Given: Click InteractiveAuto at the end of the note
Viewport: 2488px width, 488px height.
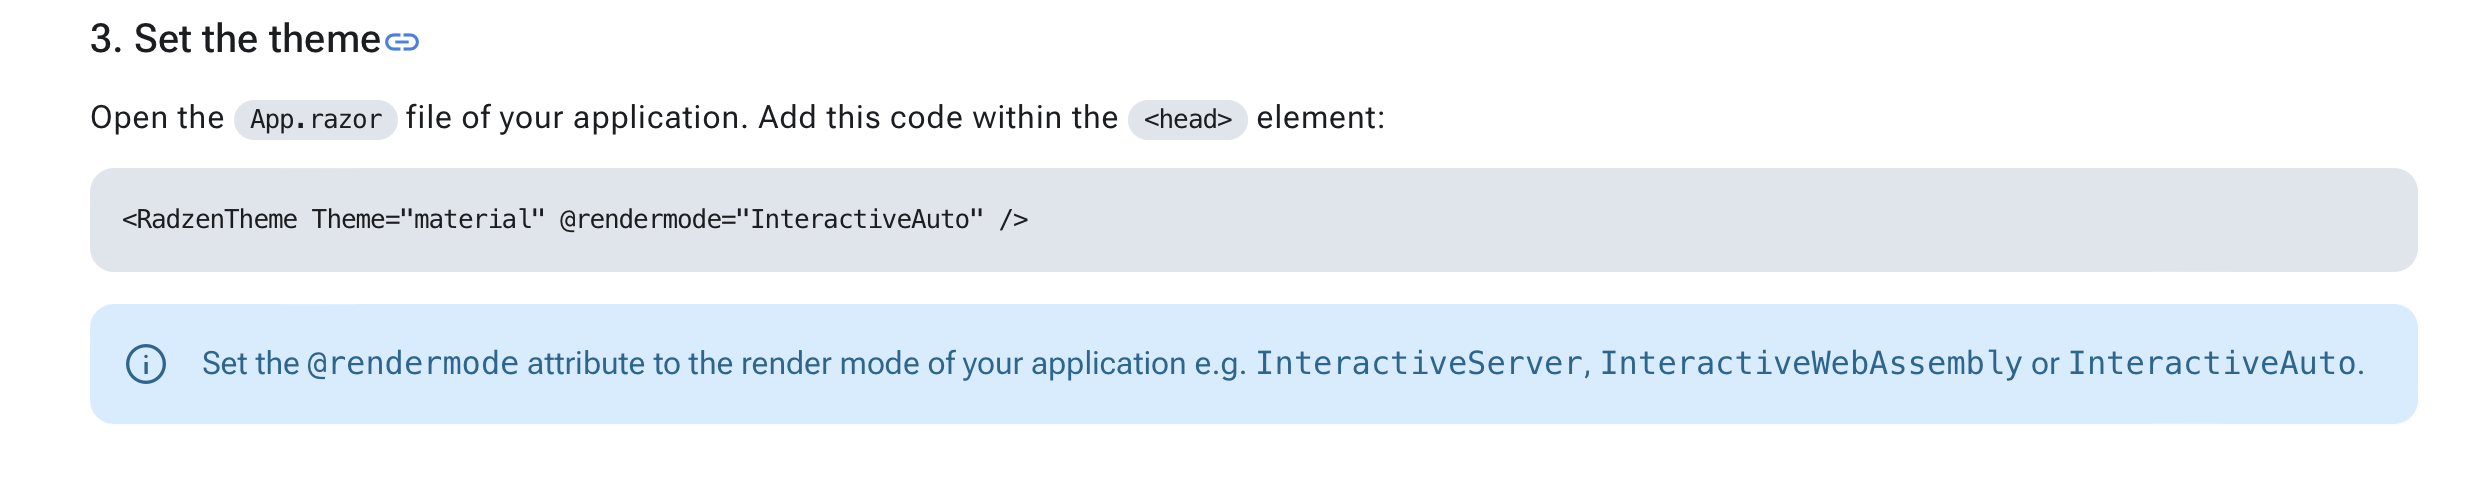Looking at the screenshot, I should [x=2212, y=364].
